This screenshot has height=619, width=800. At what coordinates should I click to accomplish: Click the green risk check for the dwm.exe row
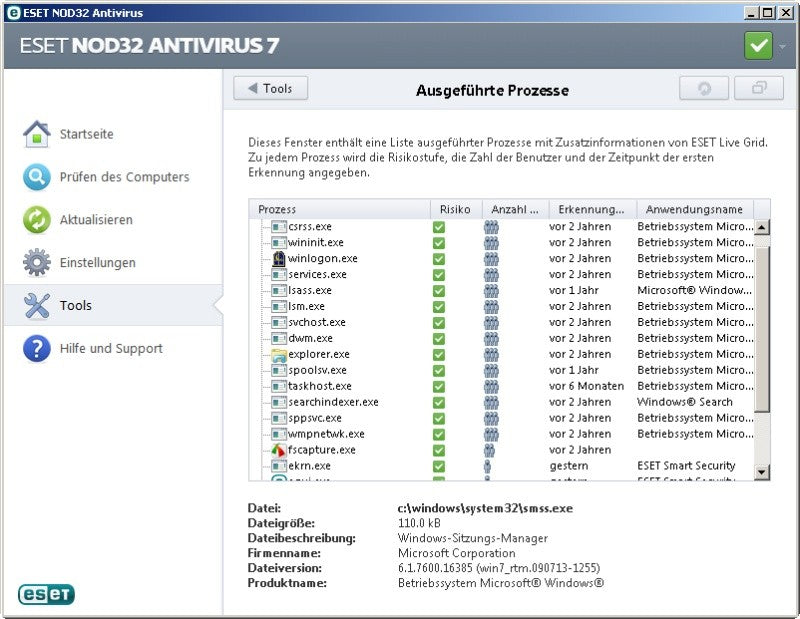(x=439, y=339)
